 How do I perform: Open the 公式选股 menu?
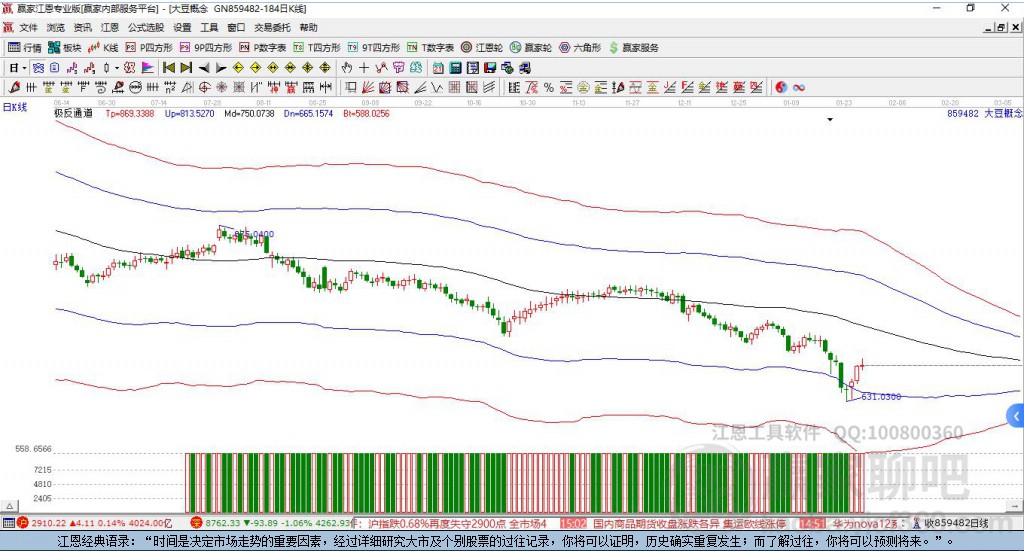[144, 28]
